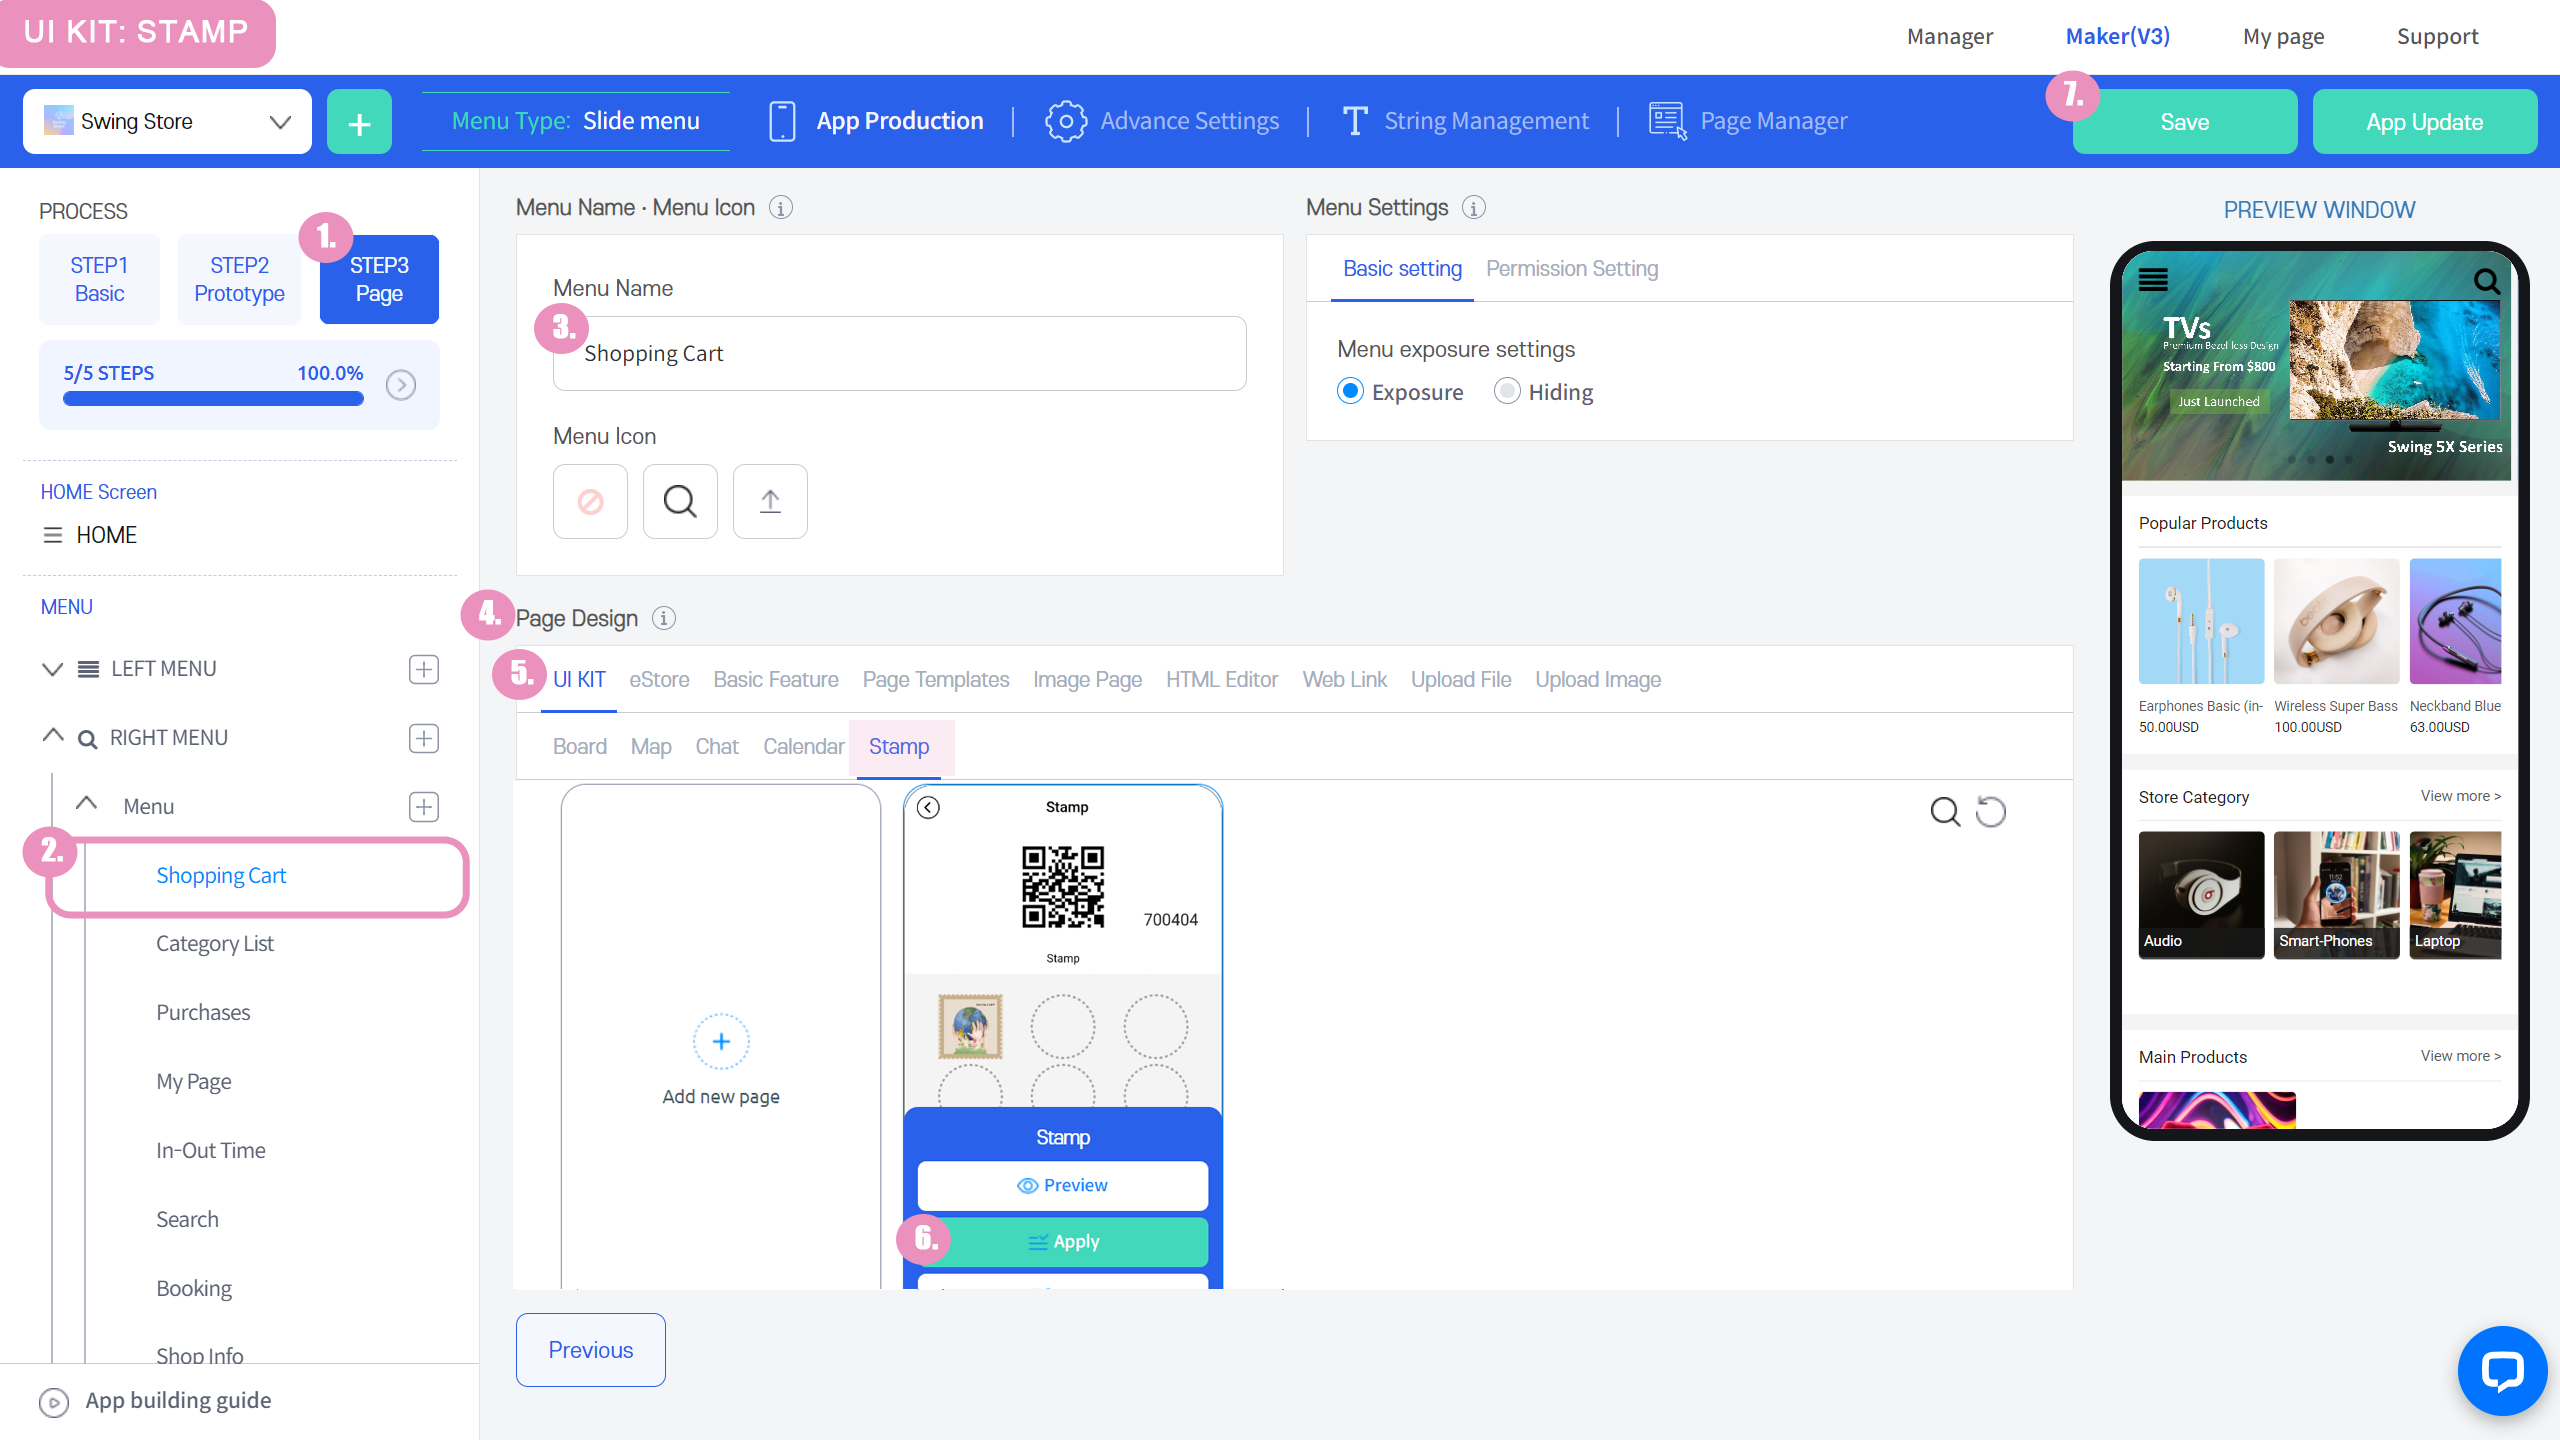Click the upload menu icon button
The height and width of the screenshot is (1440, 2560).
pos(770,501)
